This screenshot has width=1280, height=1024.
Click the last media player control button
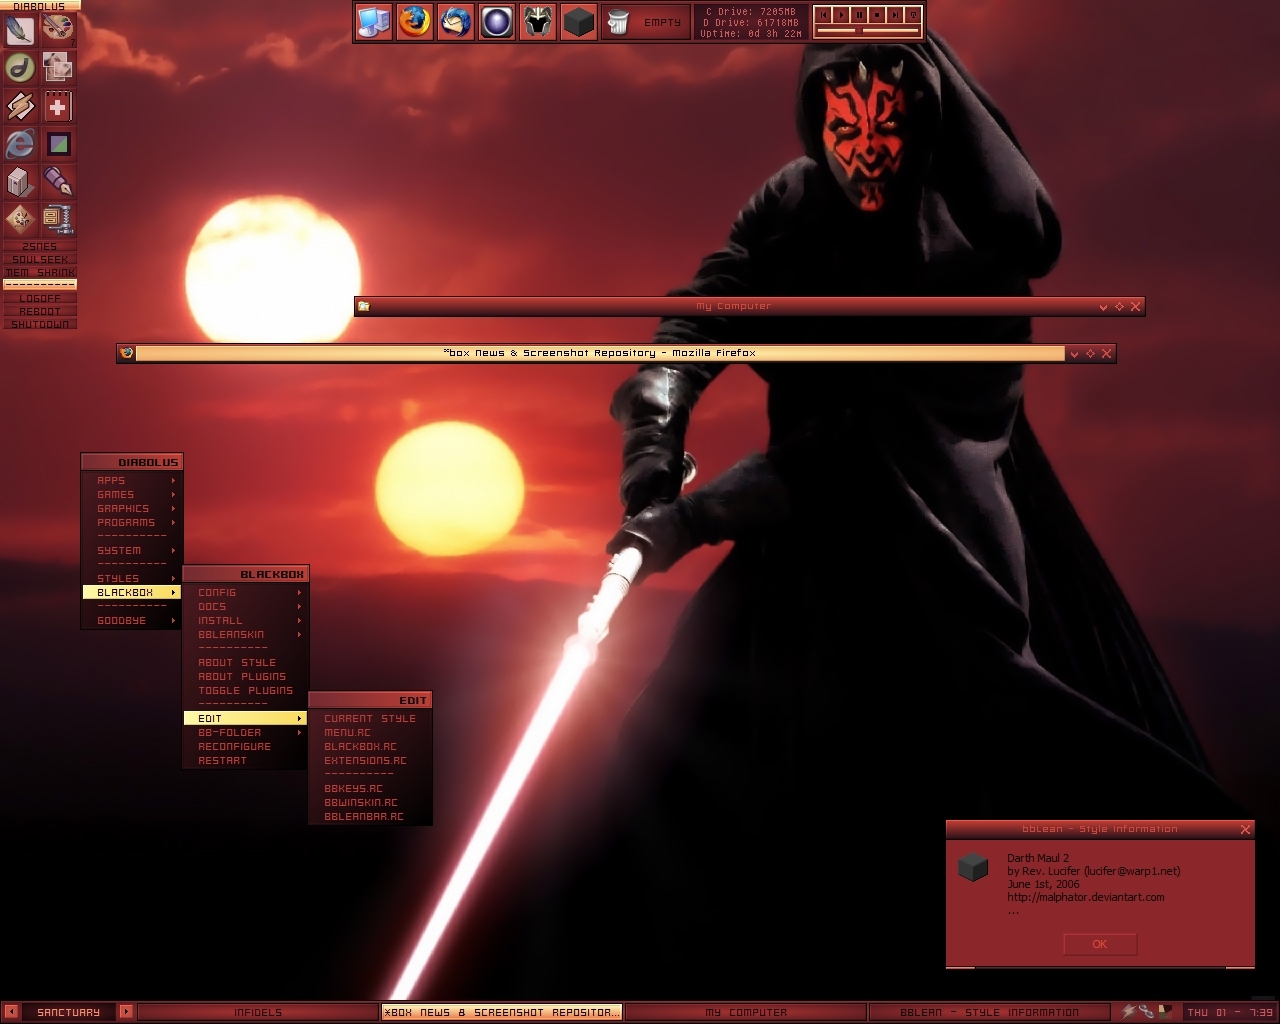coord(913,15)
